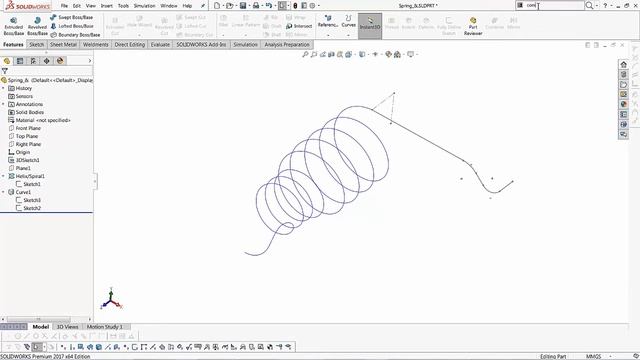Switch to the Sketch tab
Viewport: 640px width, 360px height.
pyautogui.click(x=36, y=44)
